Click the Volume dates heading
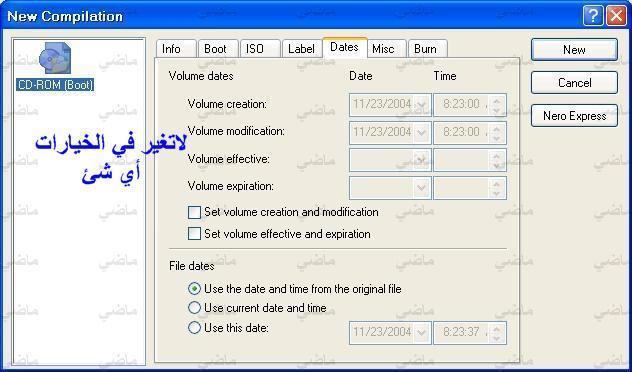Screen dimensions: 632x372 click(201, 76)
